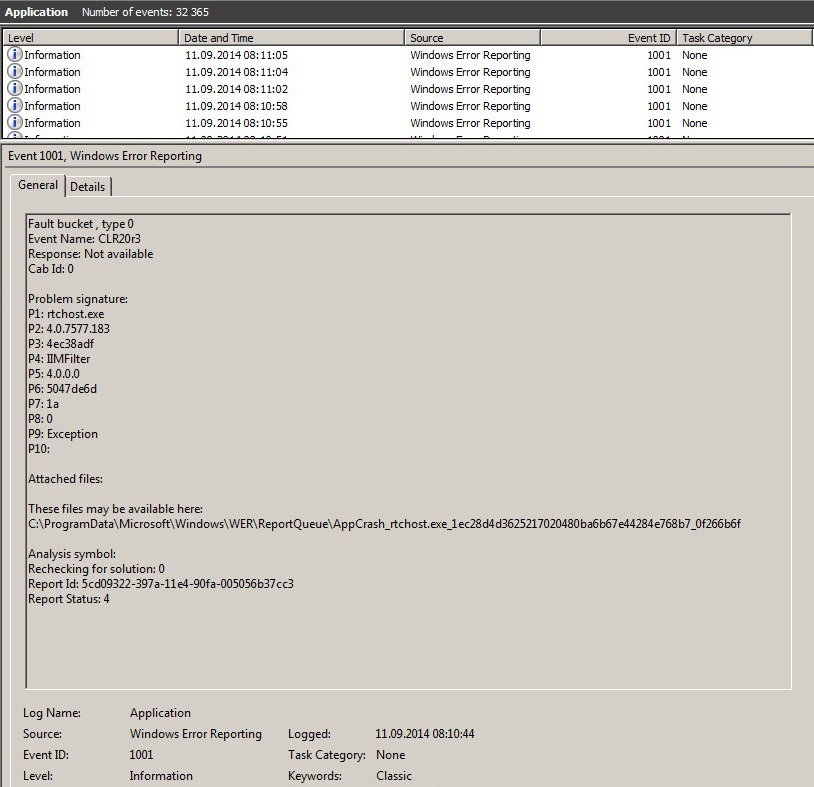The width and height of the screenshot is (814, 787).
Task: Click the information icon for the 08:11:05 event
Action: [x=15, y=54]
